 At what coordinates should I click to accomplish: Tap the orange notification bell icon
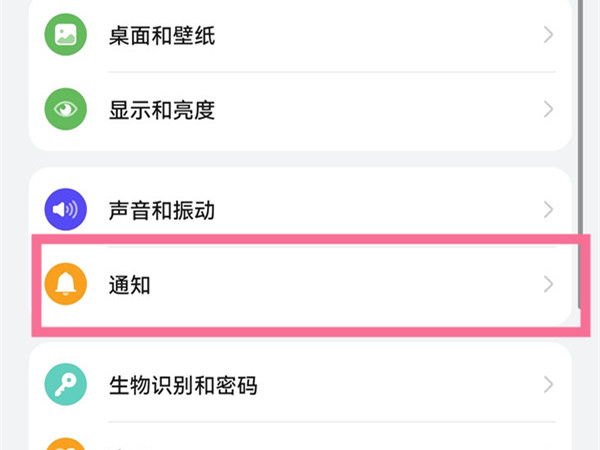[x=66, y=285]
